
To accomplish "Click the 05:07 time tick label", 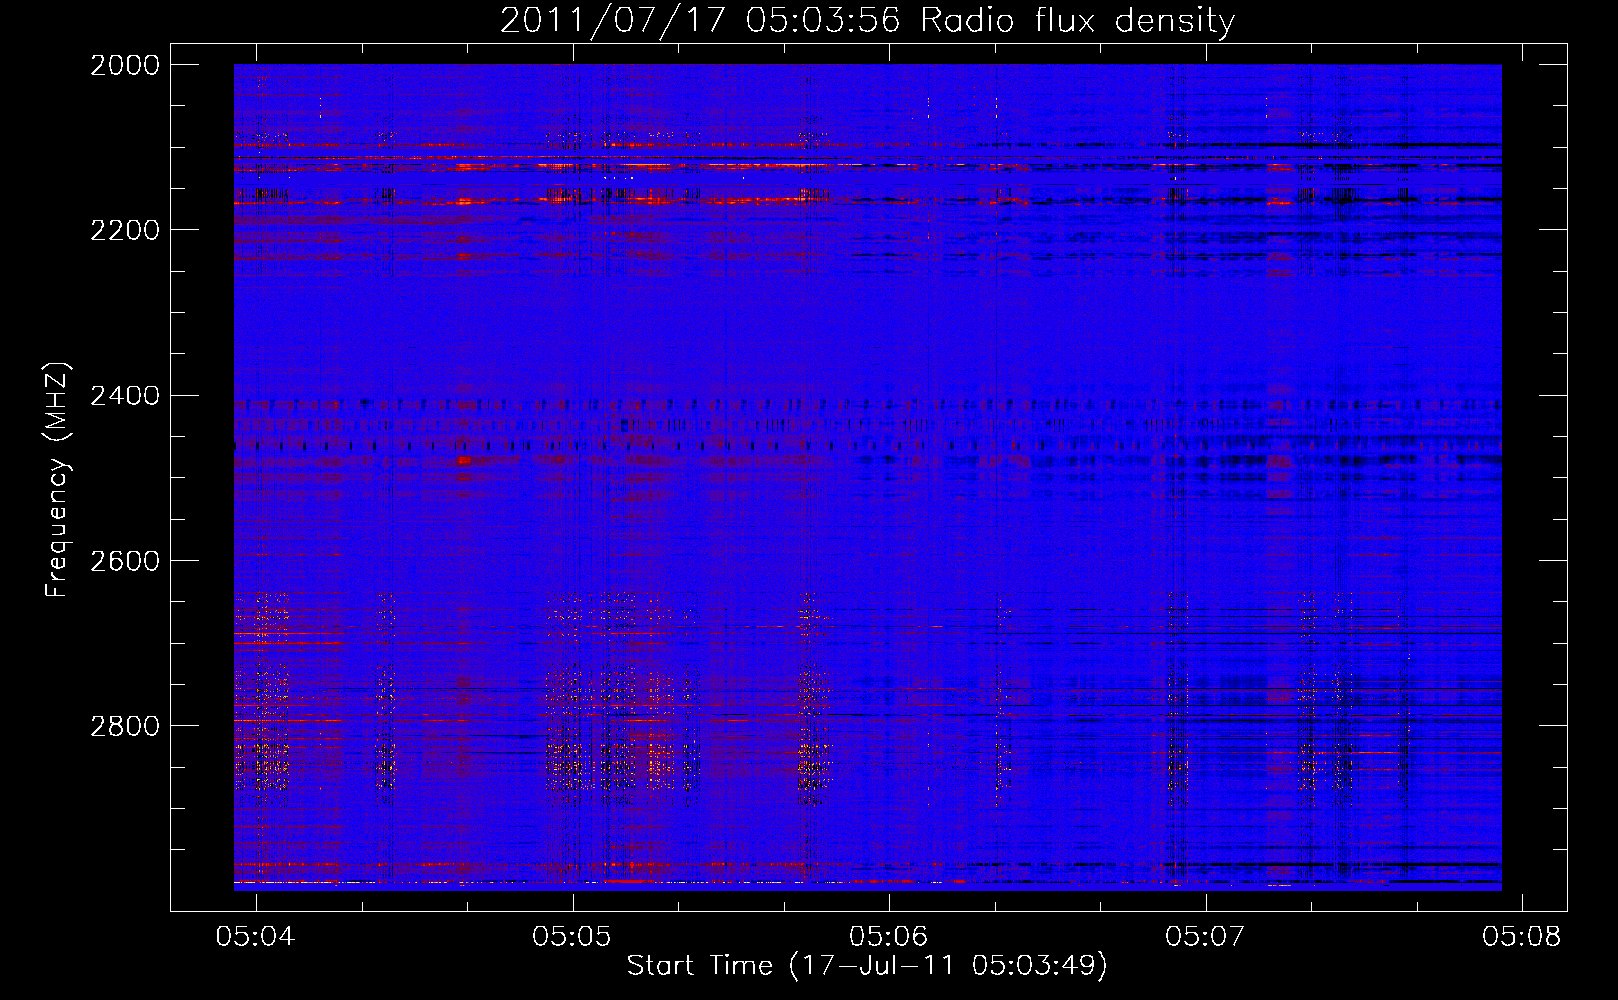I will point(1205,937).
